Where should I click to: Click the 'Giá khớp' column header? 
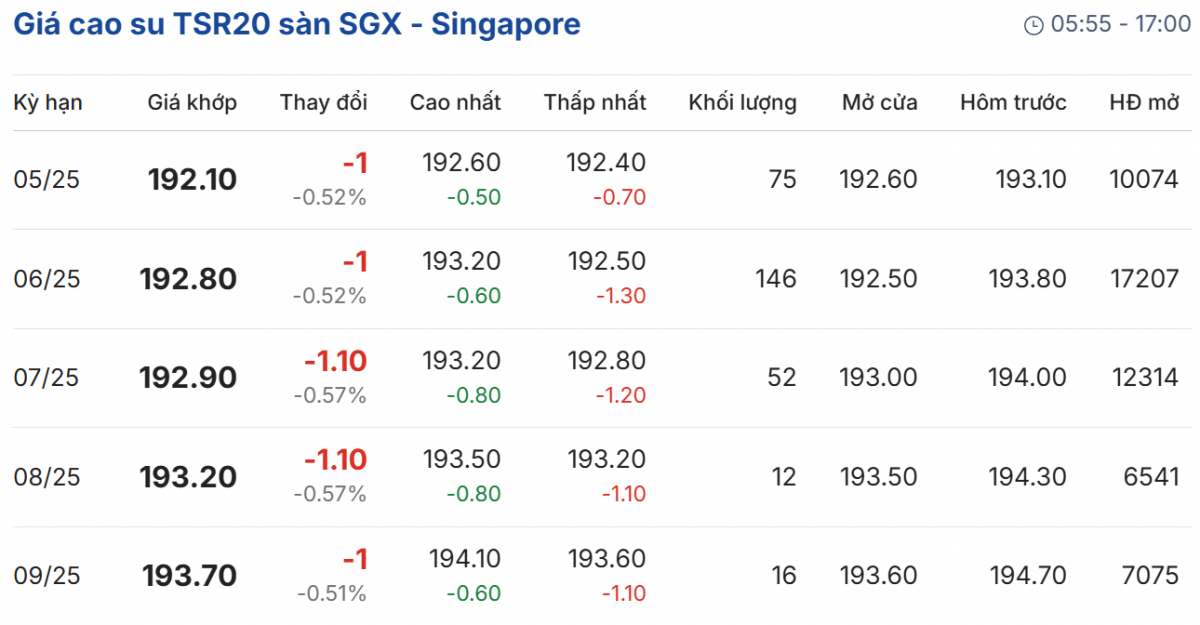pyautogui.click(x=192, y=102)
